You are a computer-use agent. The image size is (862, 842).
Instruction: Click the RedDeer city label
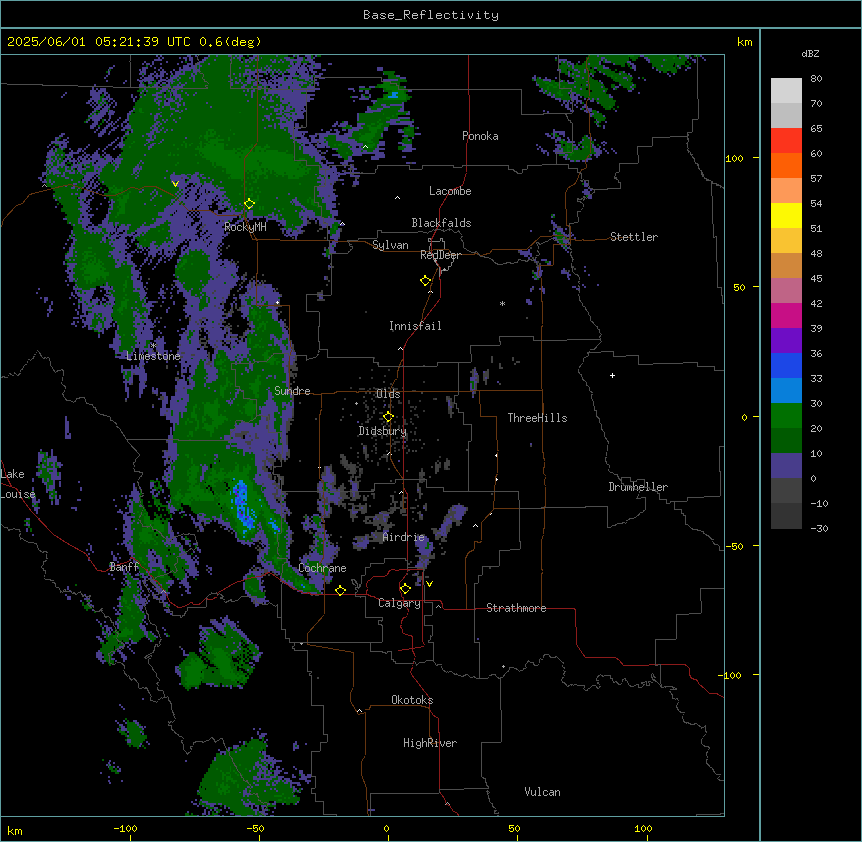coord(440,255)
